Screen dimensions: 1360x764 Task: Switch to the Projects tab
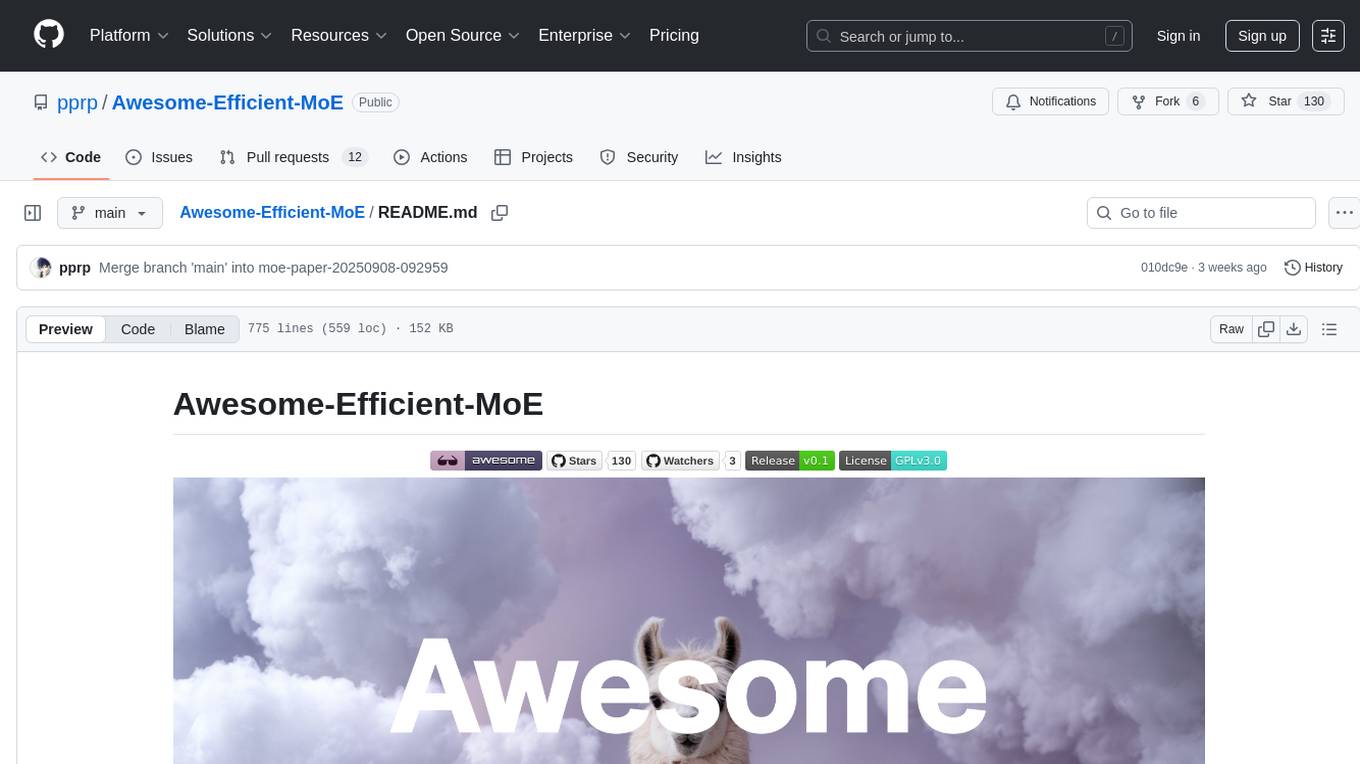533,157
